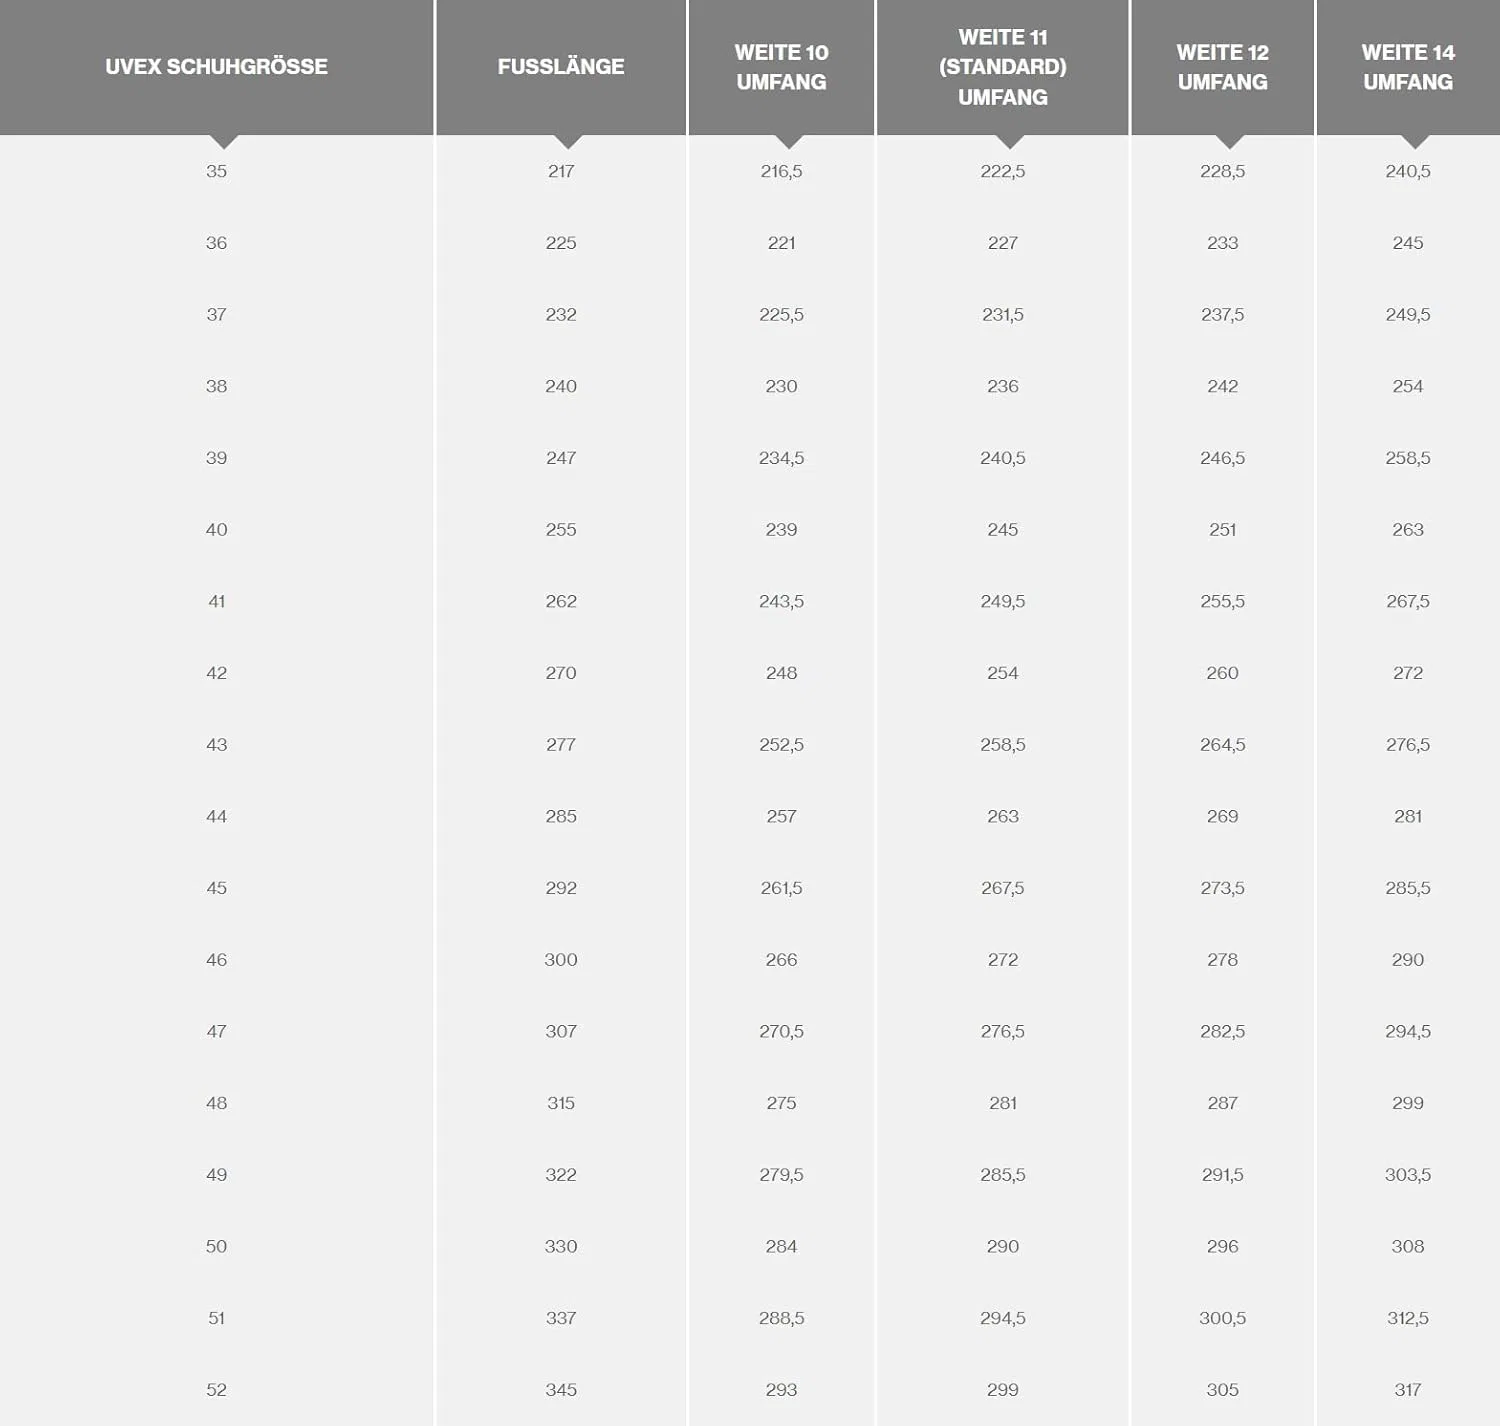Click the UVEX SCHUHGRÖSSE column header
Image resolution: width=1500 pixels, height=1426 pixels.
(x=216, y=66)
